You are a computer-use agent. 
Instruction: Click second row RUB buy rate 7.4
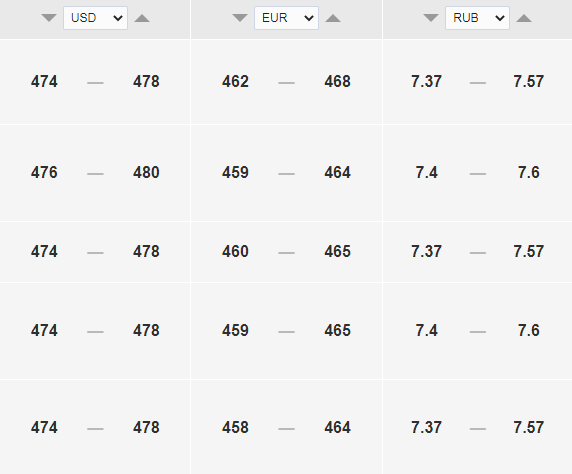pyautogui.click(x=426, y=173)
